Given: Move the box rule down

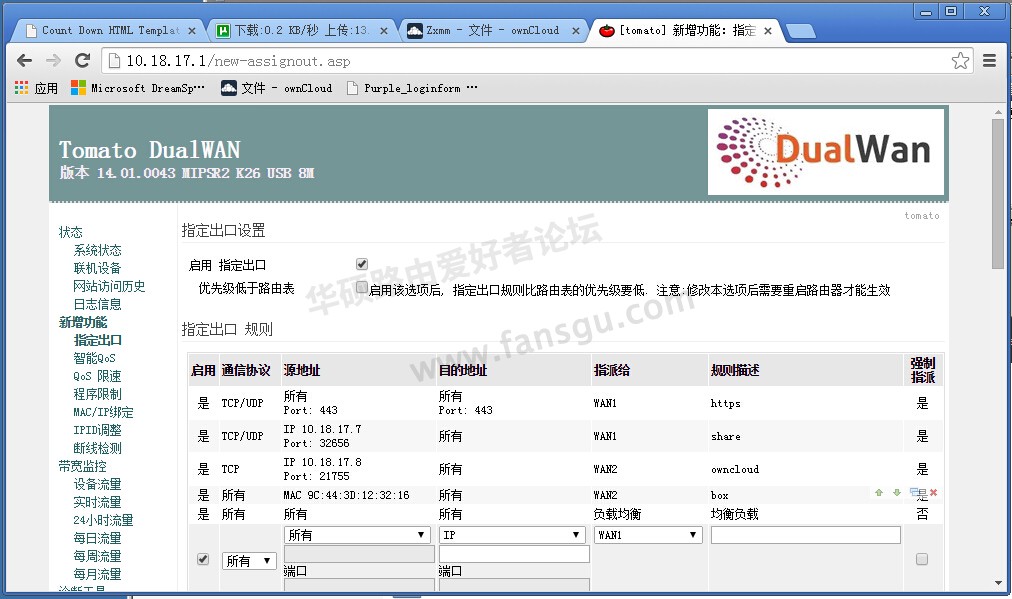Looking at the screenshot, I should point(896,492).
